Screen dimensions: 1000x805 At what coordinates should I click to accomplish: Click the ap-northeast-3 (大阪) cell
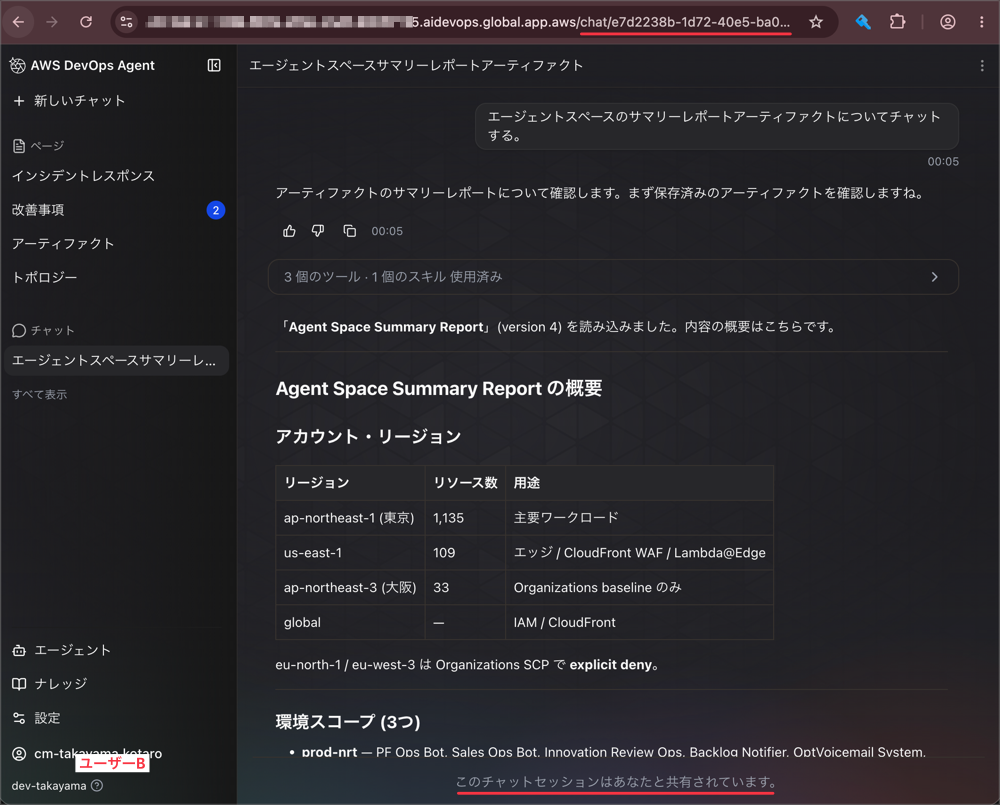point(349,587)
